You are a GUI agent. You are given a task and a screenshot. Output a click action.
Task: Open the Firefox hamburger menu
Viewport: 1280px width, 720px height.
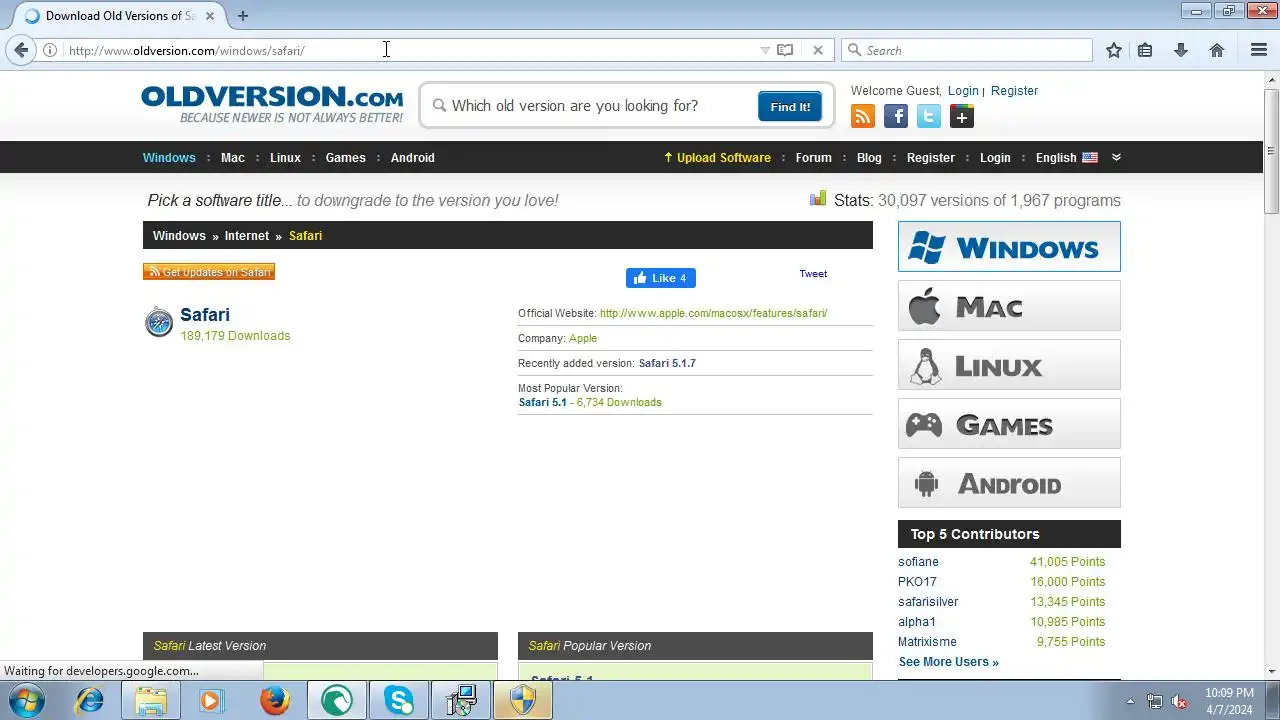1259,50
